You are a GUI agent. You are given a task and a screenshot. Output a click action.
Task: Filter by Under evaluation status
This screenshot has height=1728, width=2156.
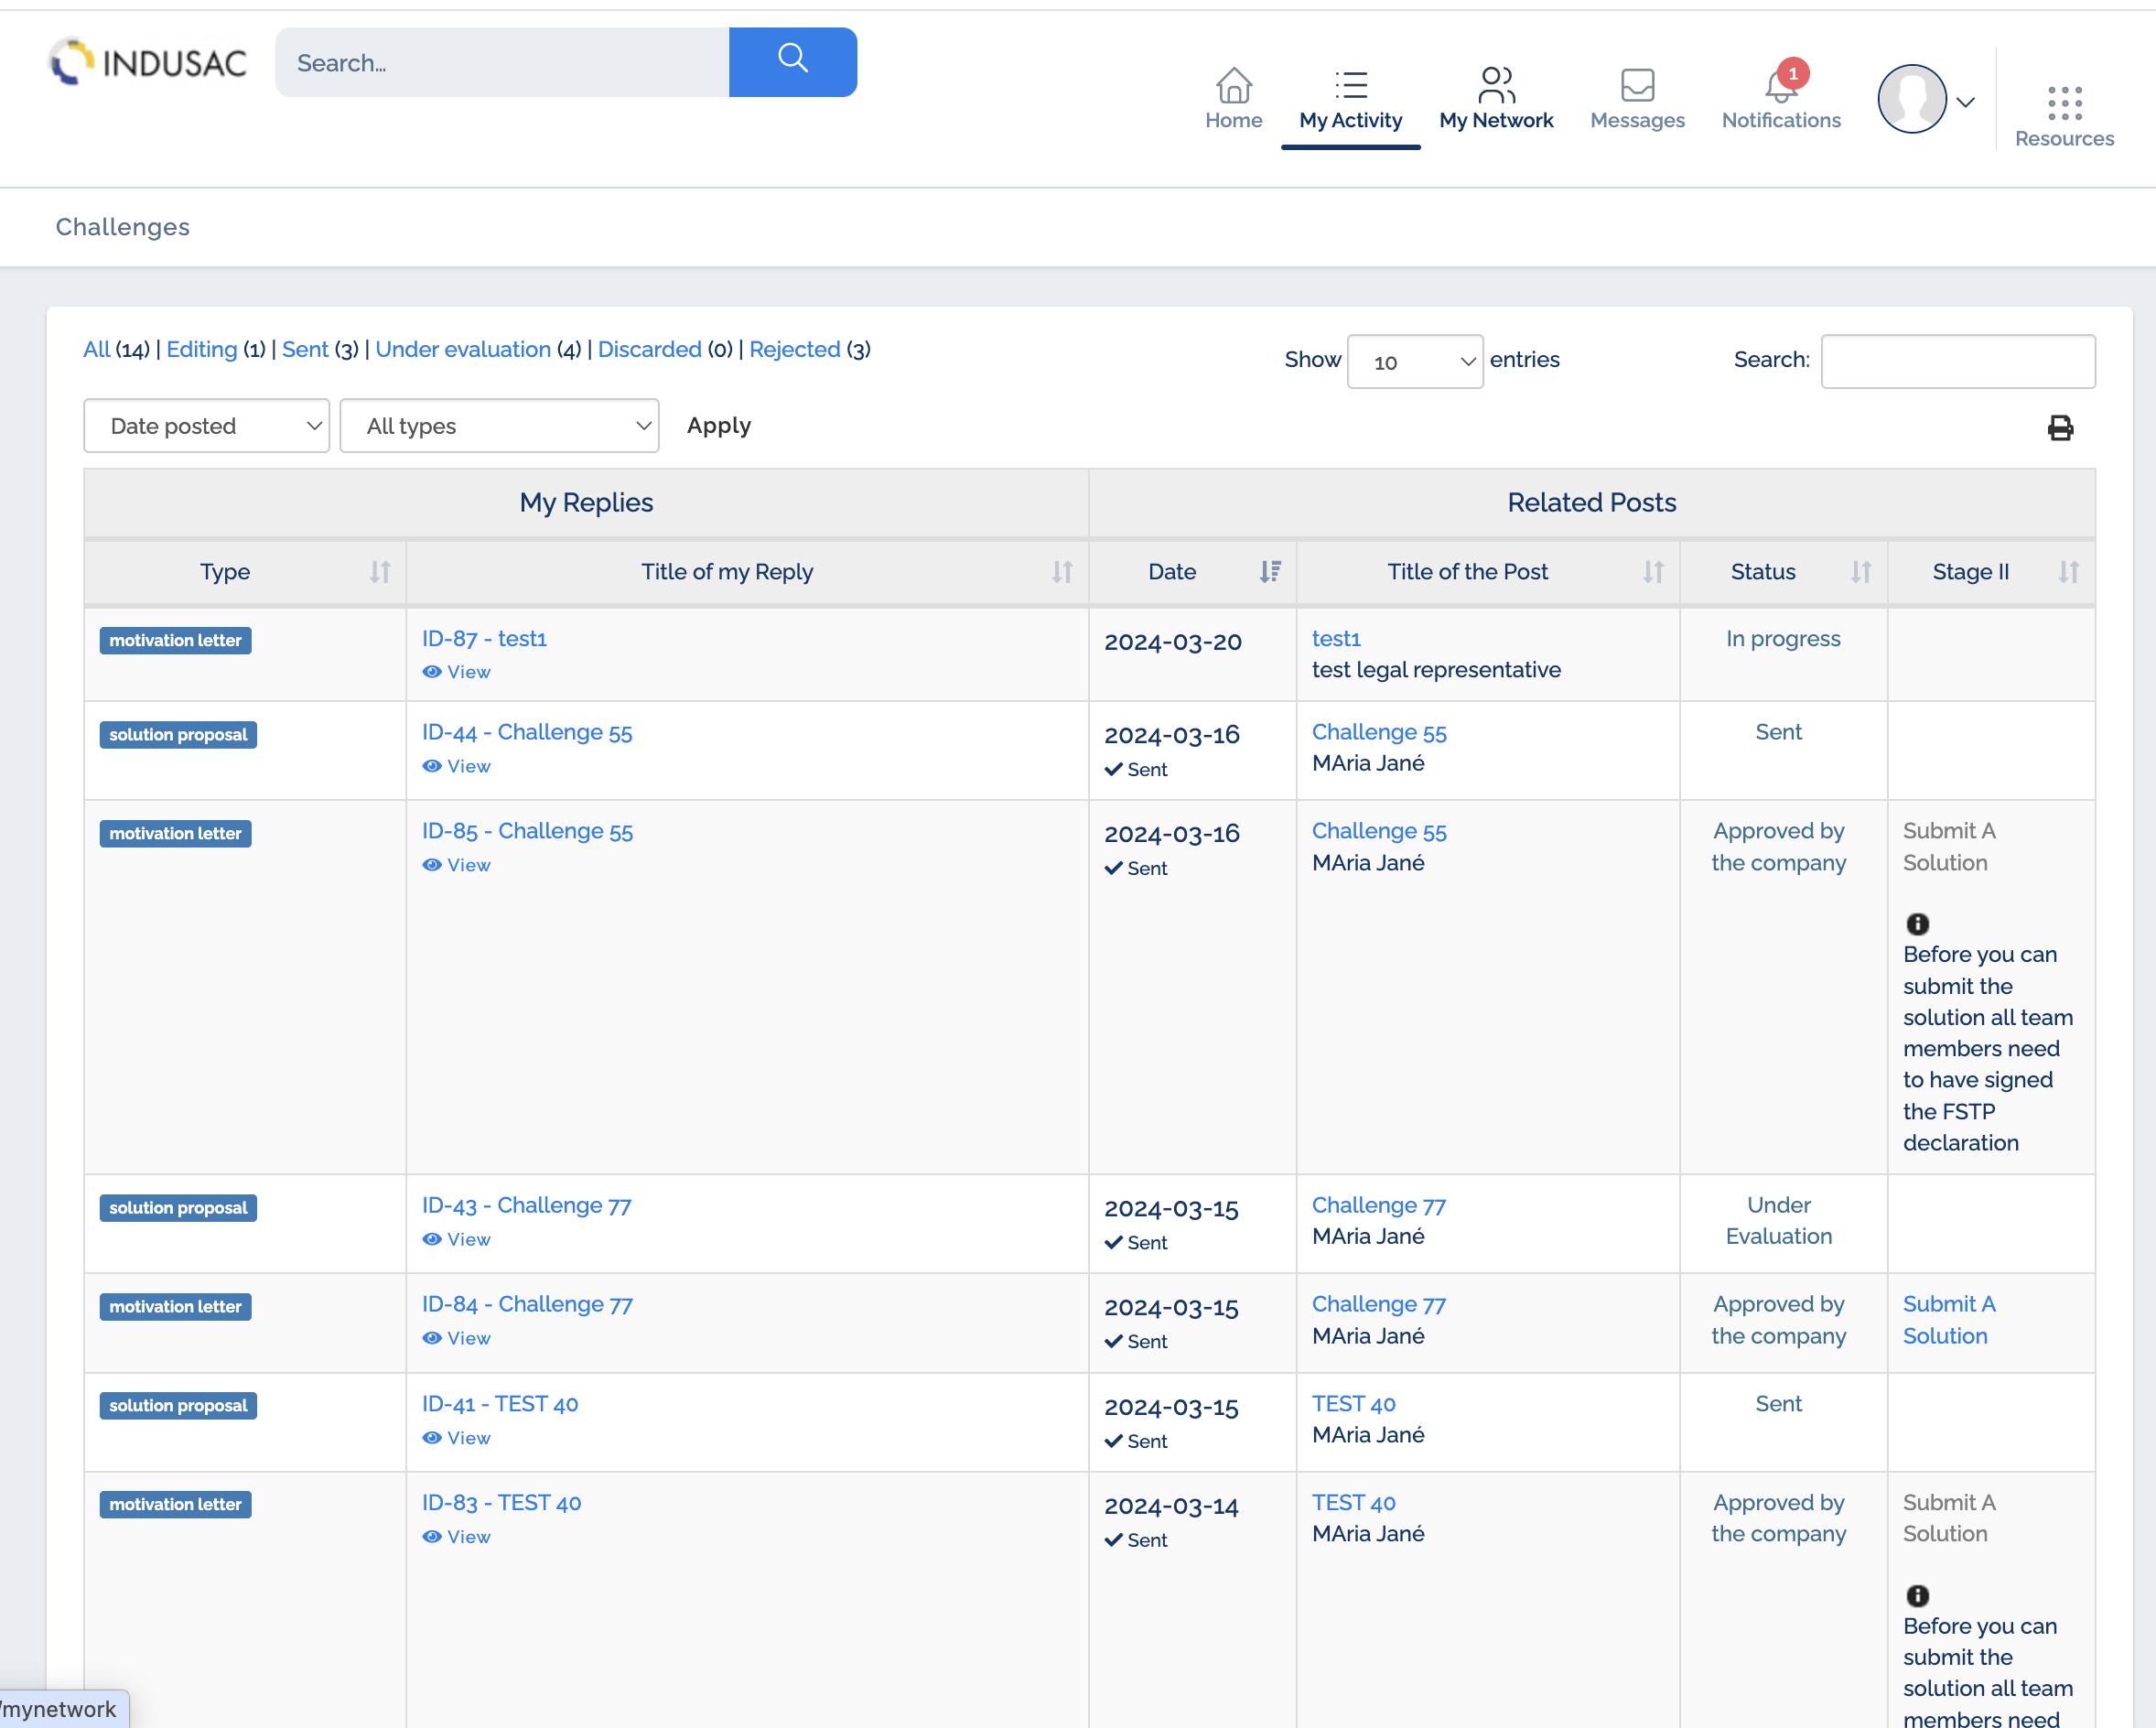463,349
